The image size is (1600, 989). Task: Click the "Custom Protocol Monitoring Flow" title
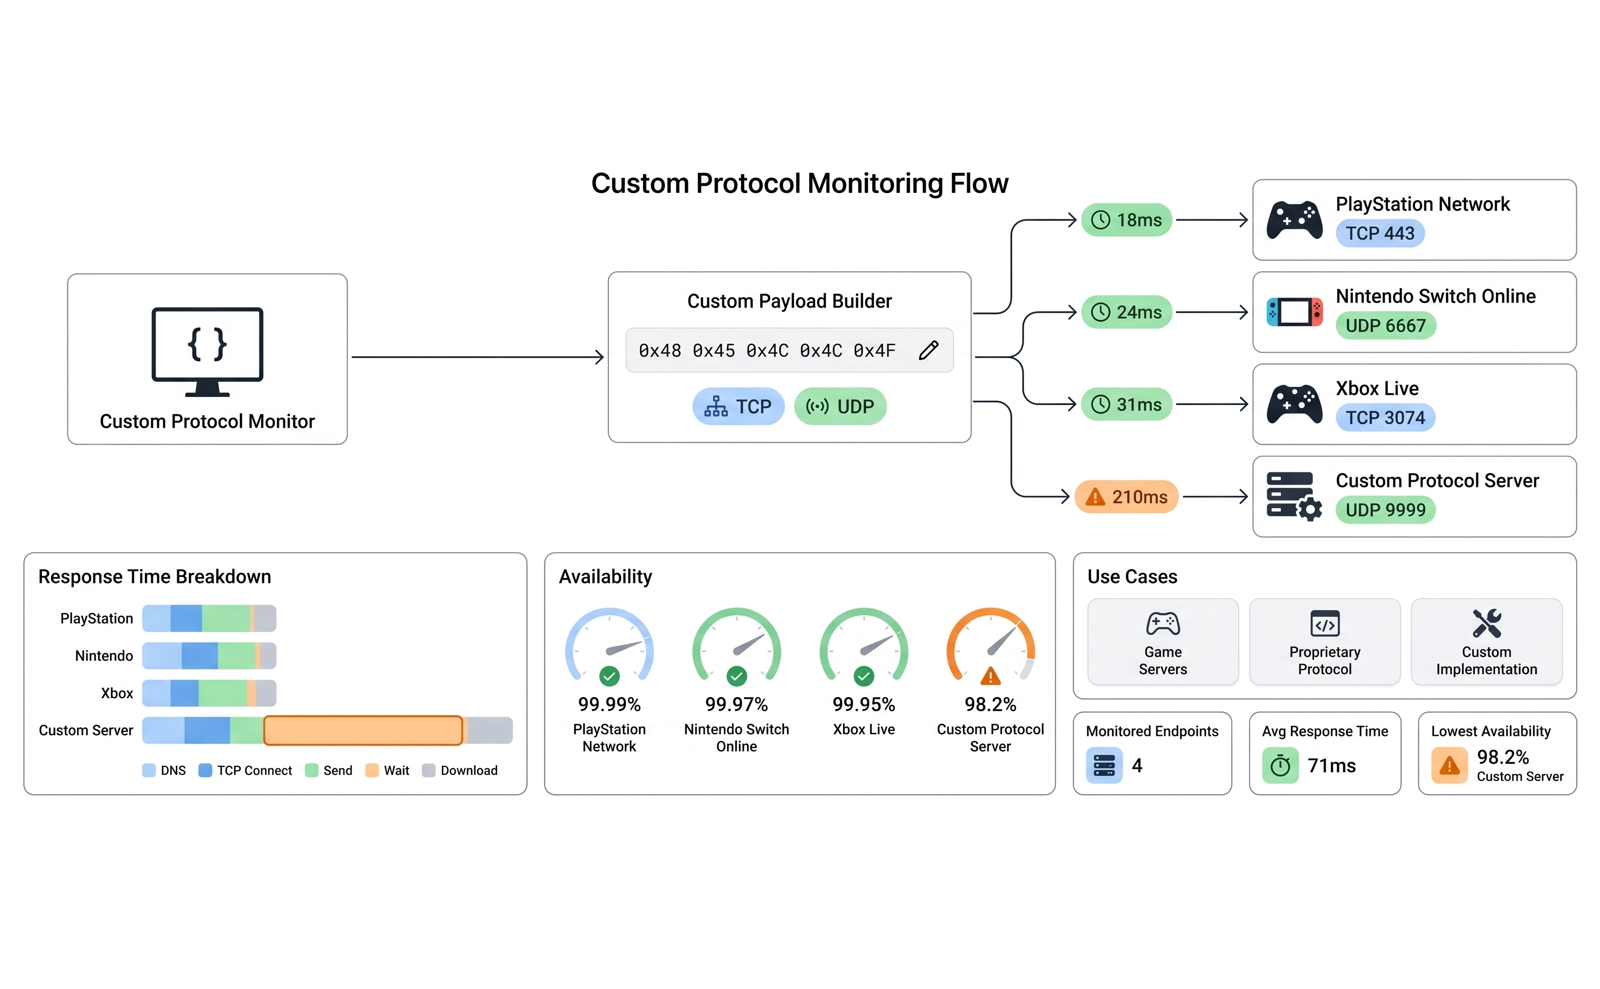800,184
